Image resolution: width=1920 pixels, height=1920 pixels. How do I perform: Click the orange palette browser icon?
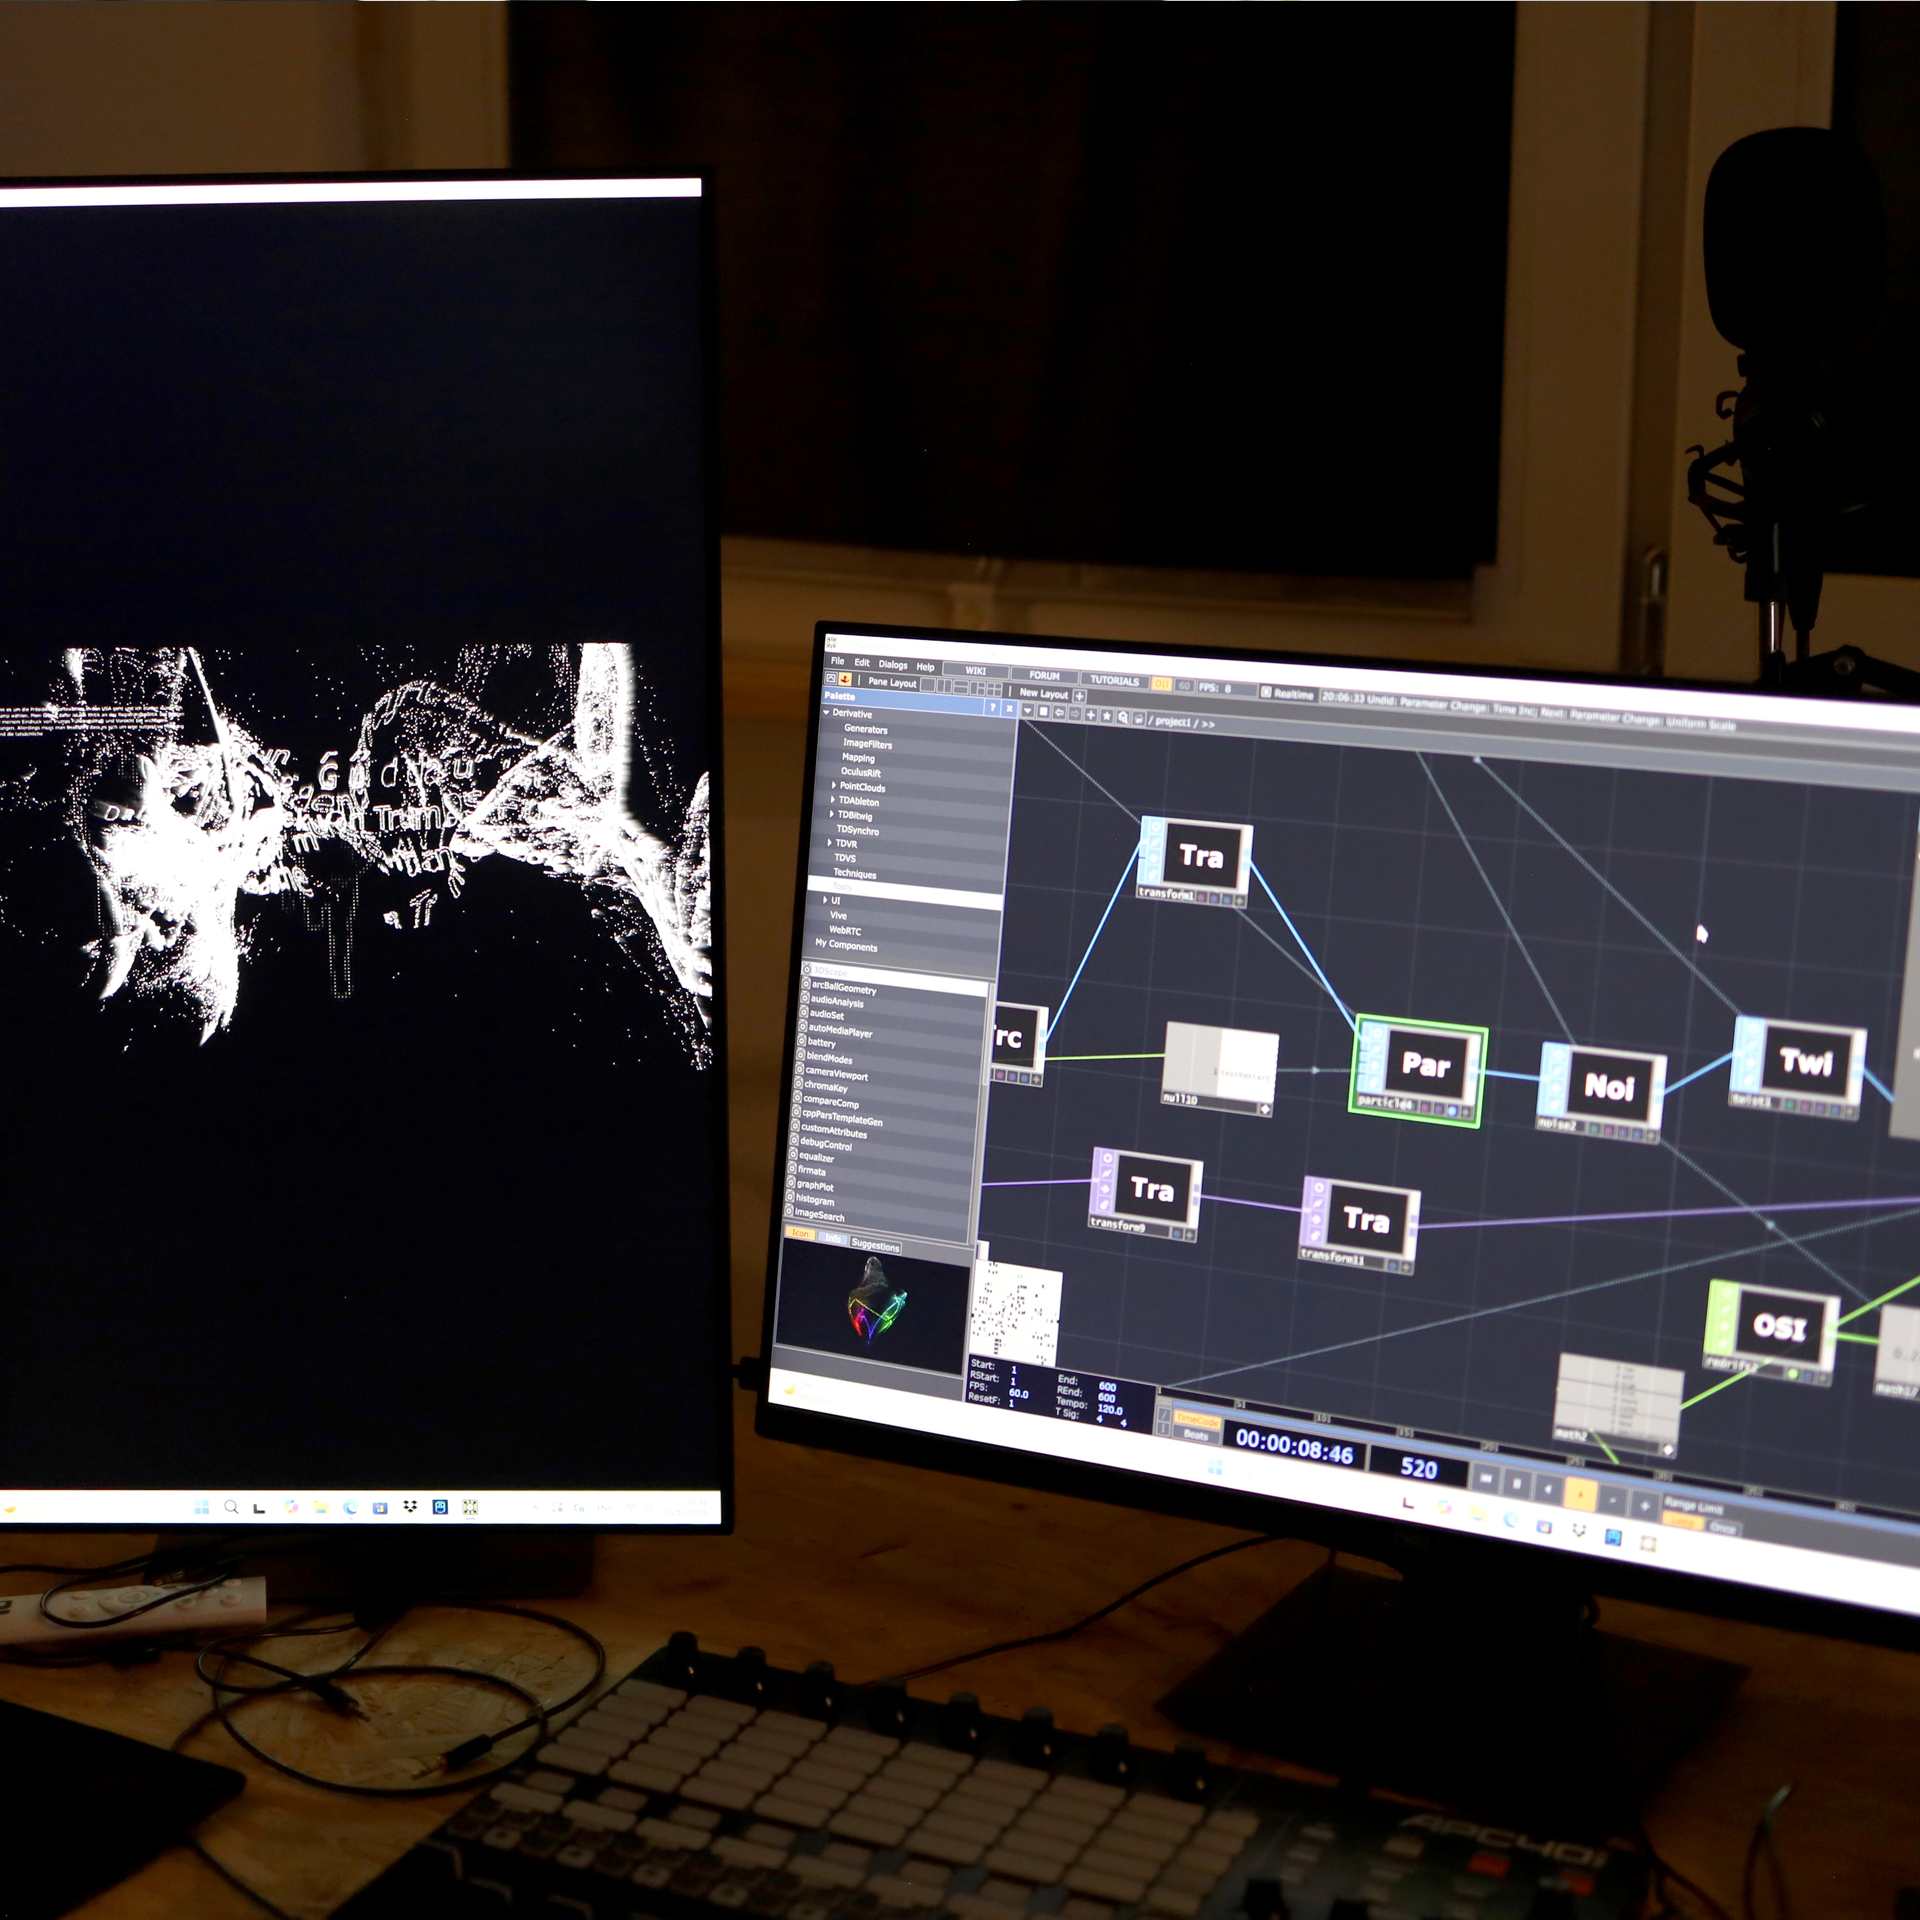pyautogui.click(x=845, y=679)
